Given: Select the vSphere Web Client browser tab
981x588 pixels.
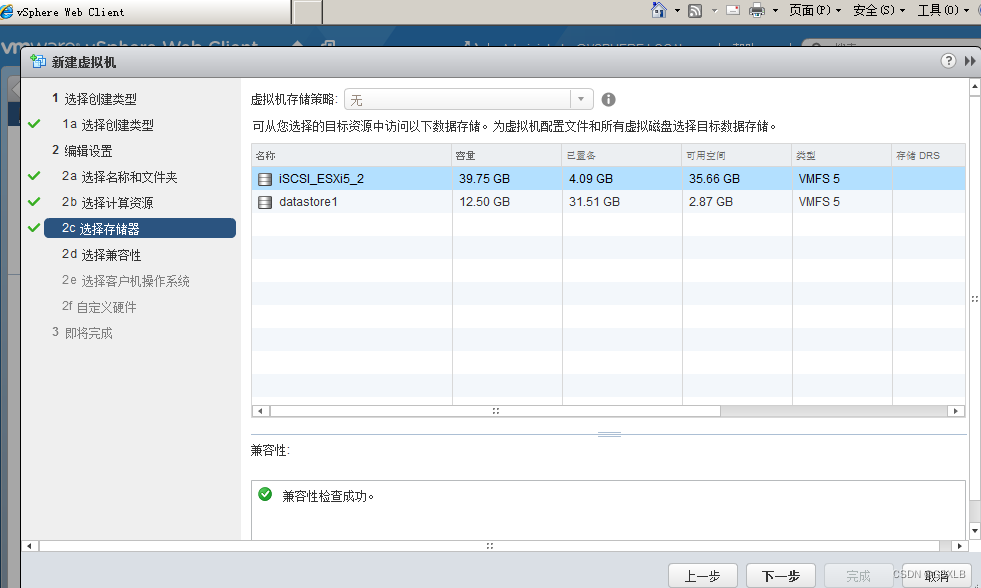Looking at the screenshot, I should 145,12.
